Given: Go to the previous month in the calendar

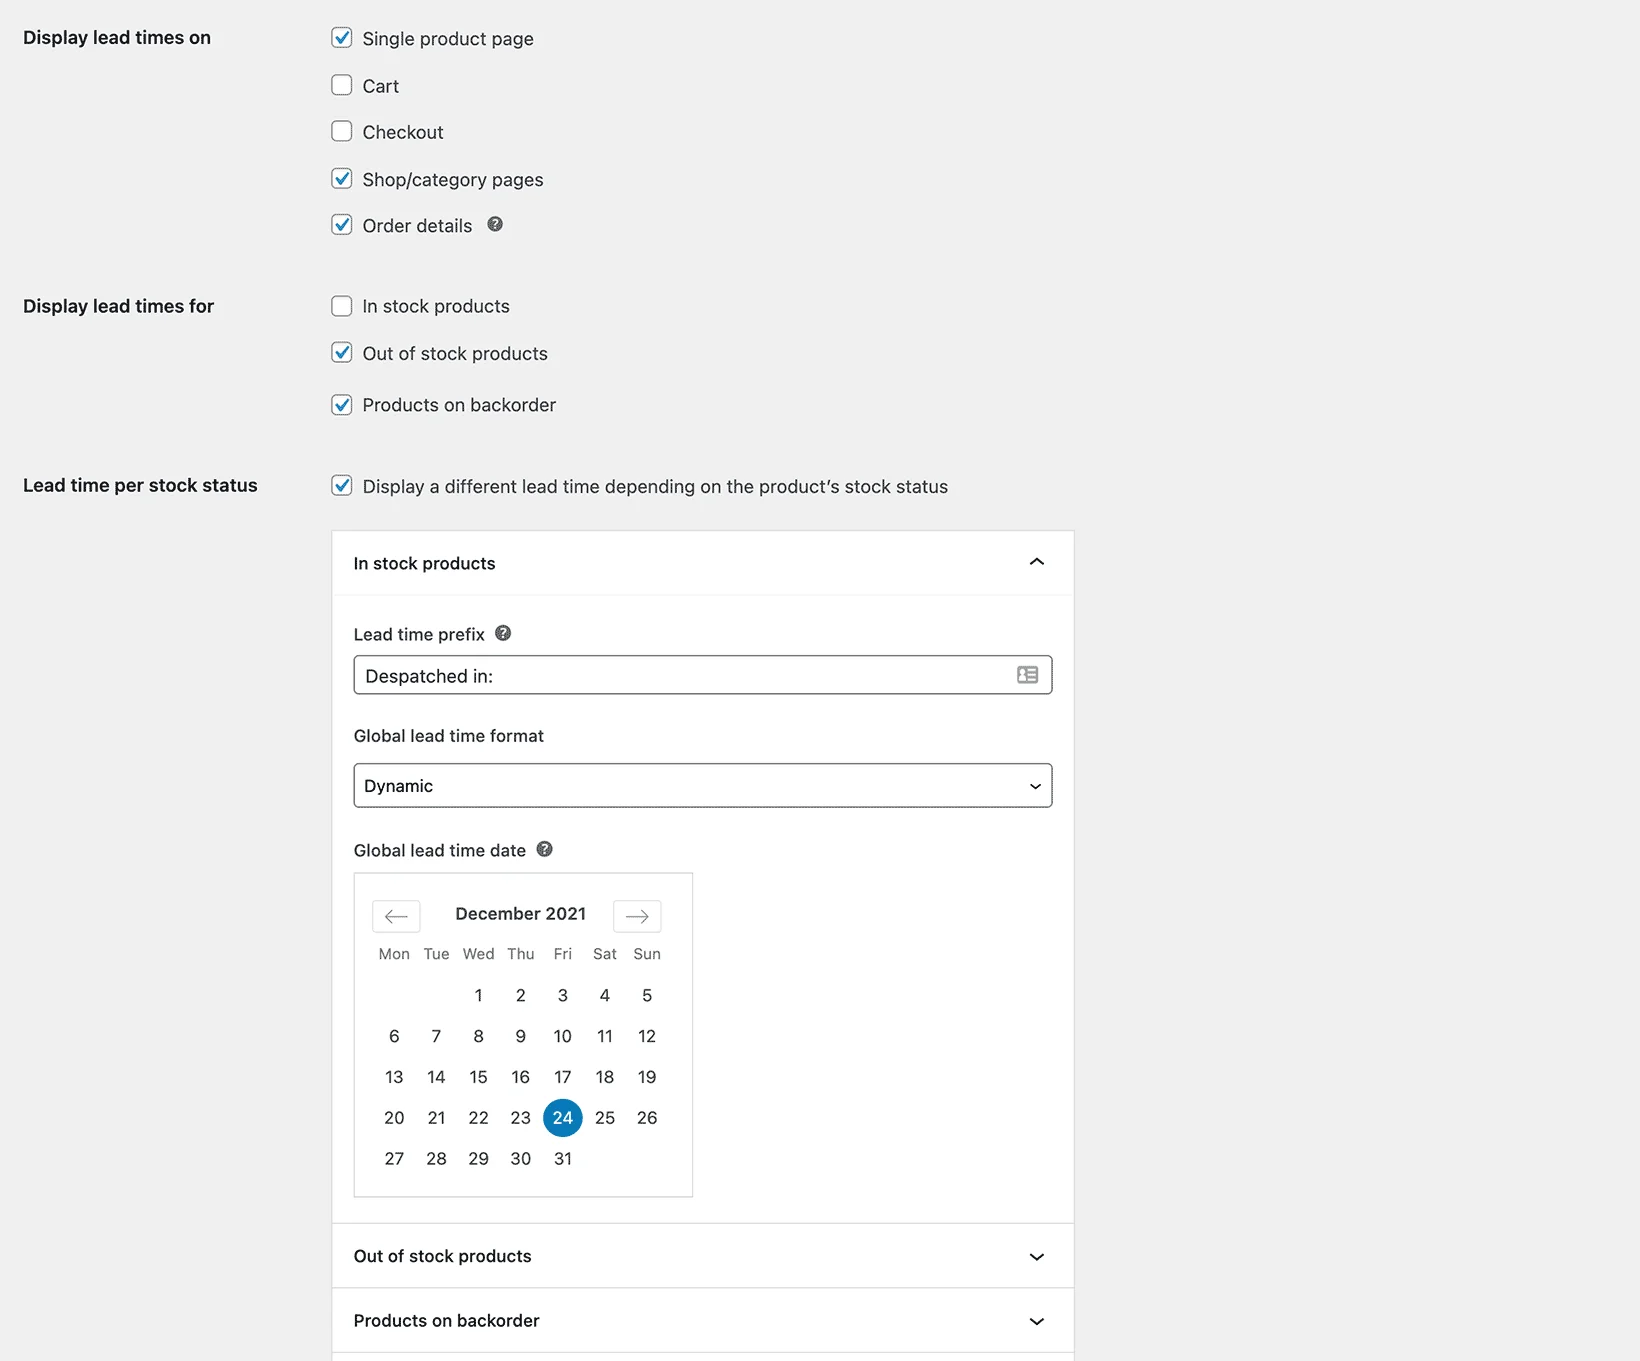Looking at the screenshot, I should point(396,916).
